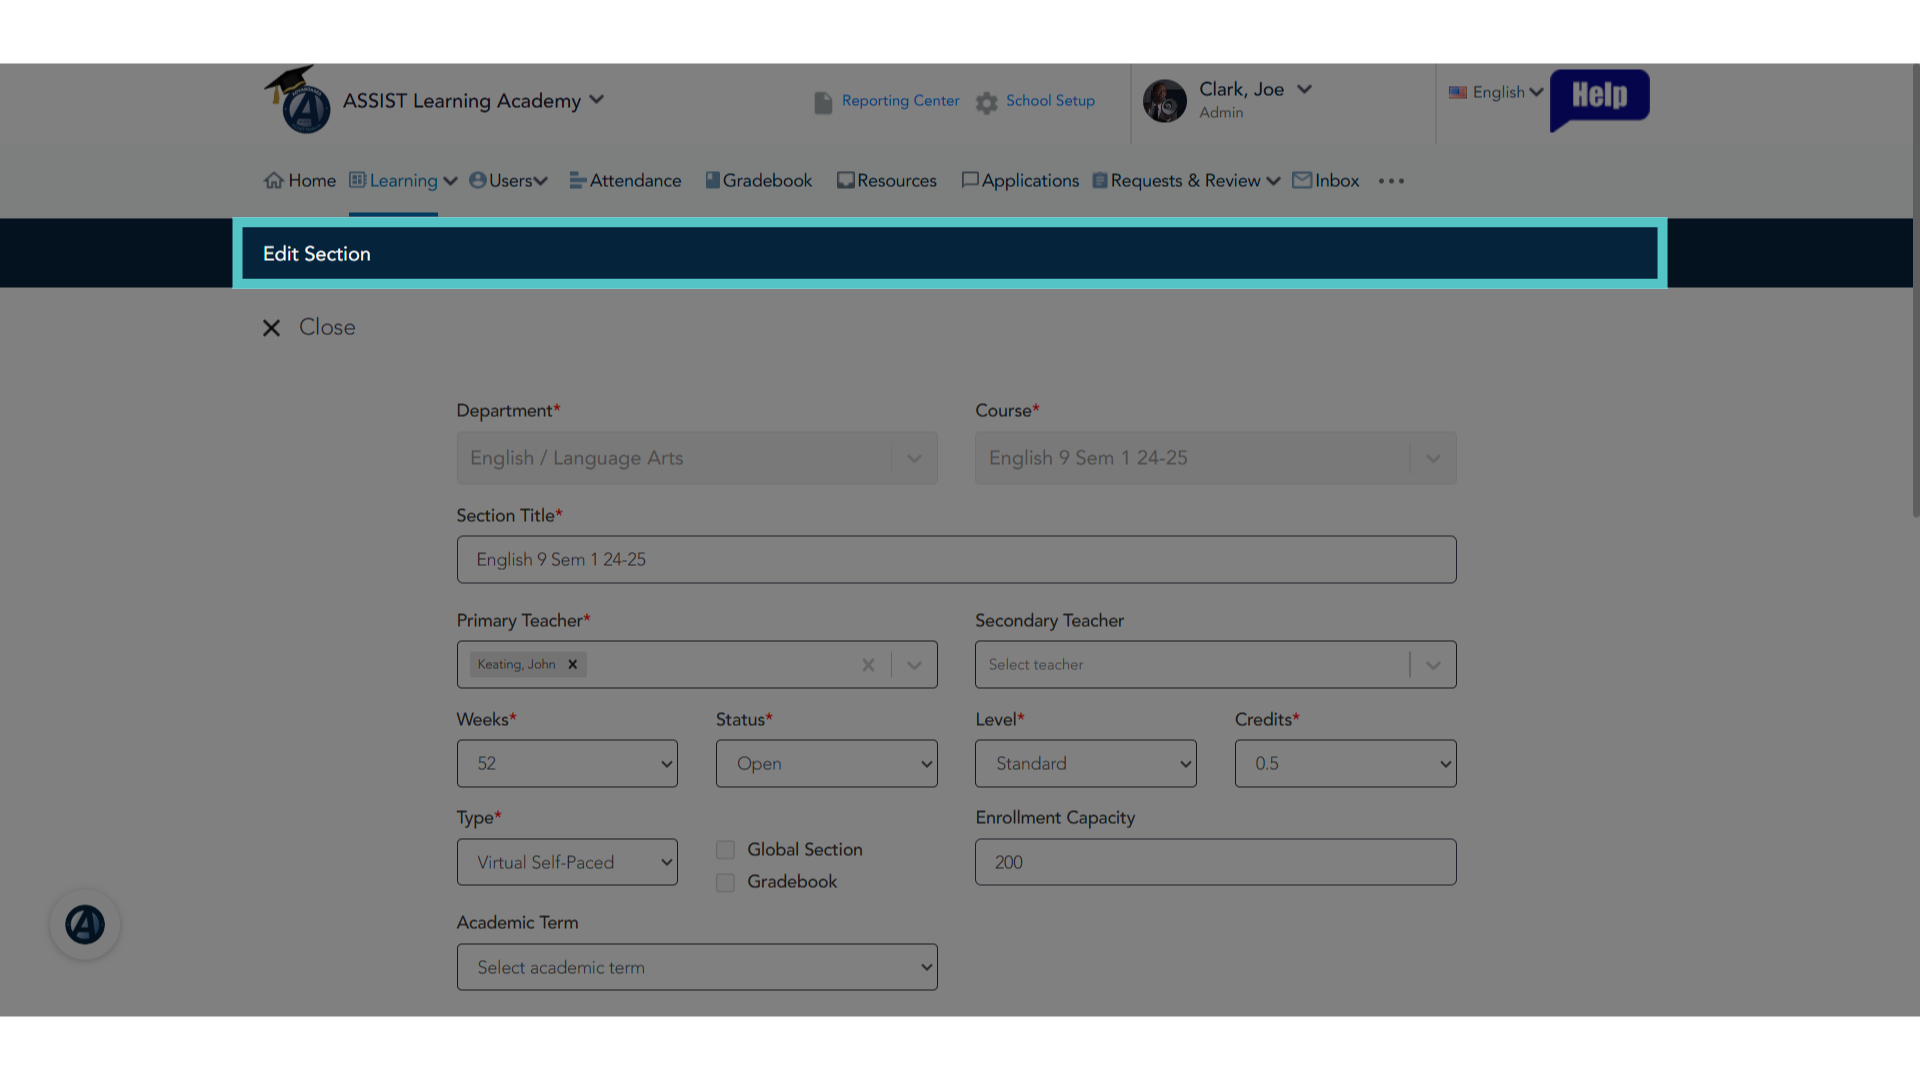
Task: Click the Reporting Center document icon
Action: point(823,103)
